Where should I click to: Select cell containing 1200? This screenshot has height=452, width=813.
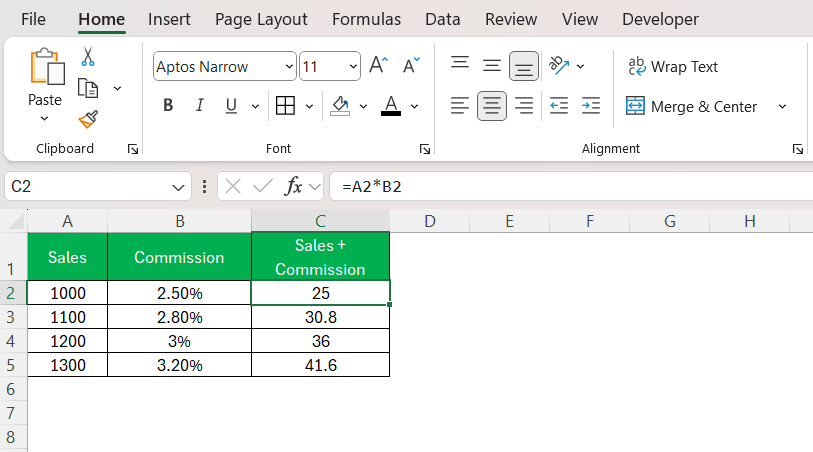coord(67,341)
